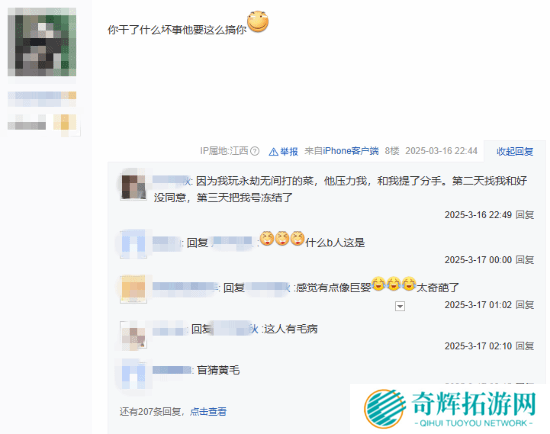Click the smiley emoji in the main post
The height and width of the screenshot is (434, 550).
tap(258, 21)
